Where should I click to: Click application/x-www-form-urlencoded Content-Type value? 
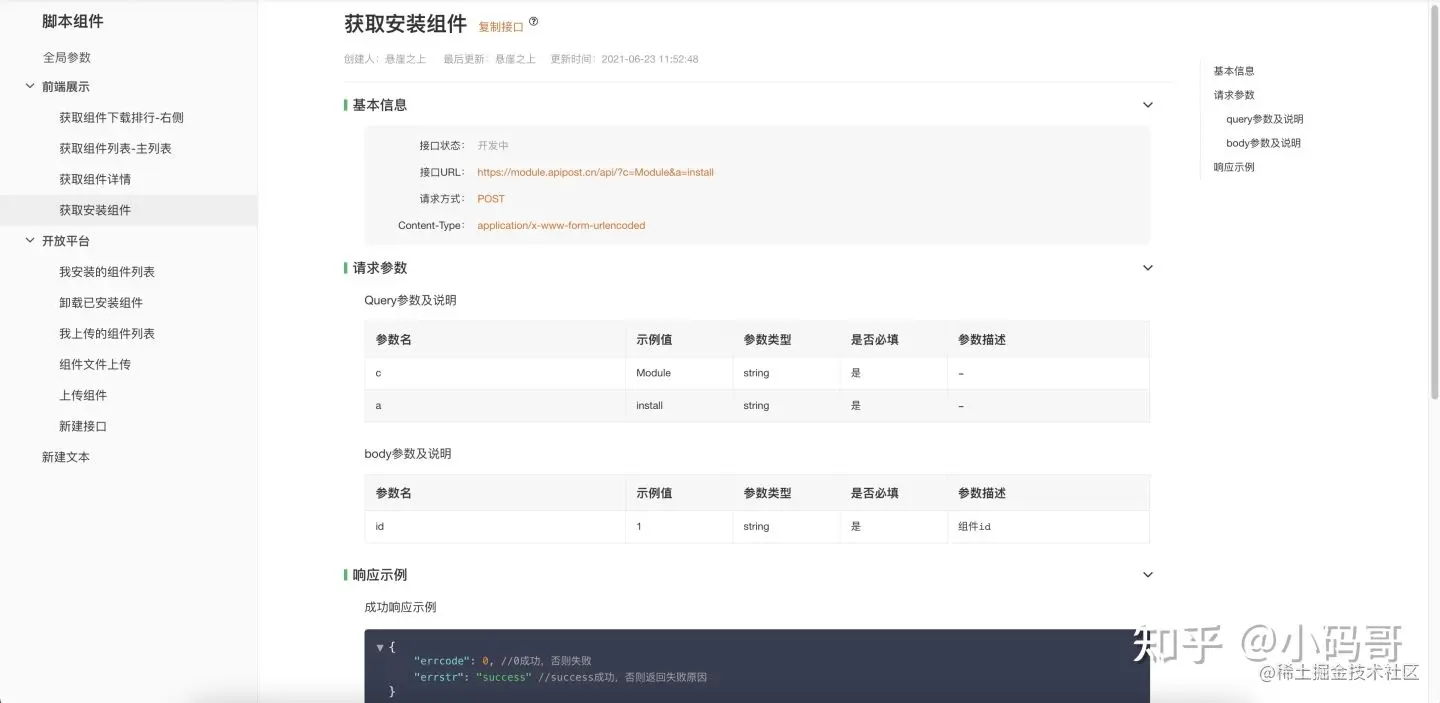(x=561, y=226)
